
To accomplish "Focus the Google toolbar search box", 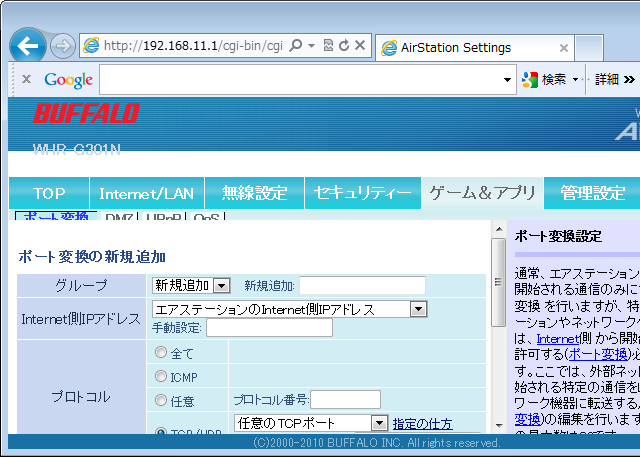I will (x=300, y=80).
